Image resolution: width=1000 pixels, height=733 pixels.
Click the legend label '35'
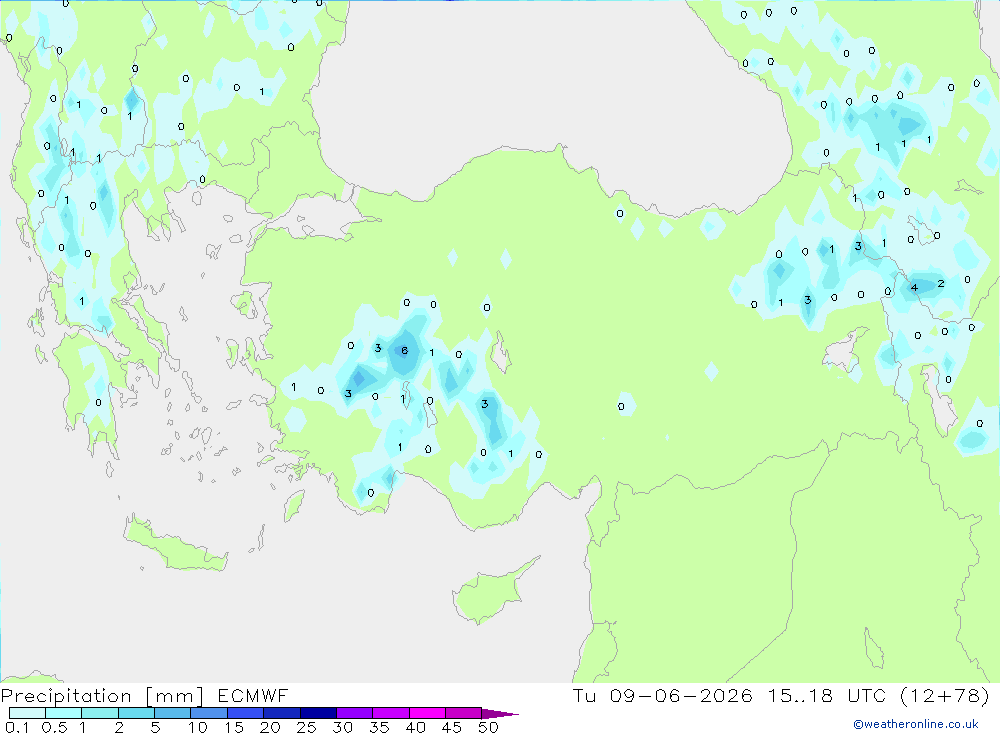(x=379, y=727)
